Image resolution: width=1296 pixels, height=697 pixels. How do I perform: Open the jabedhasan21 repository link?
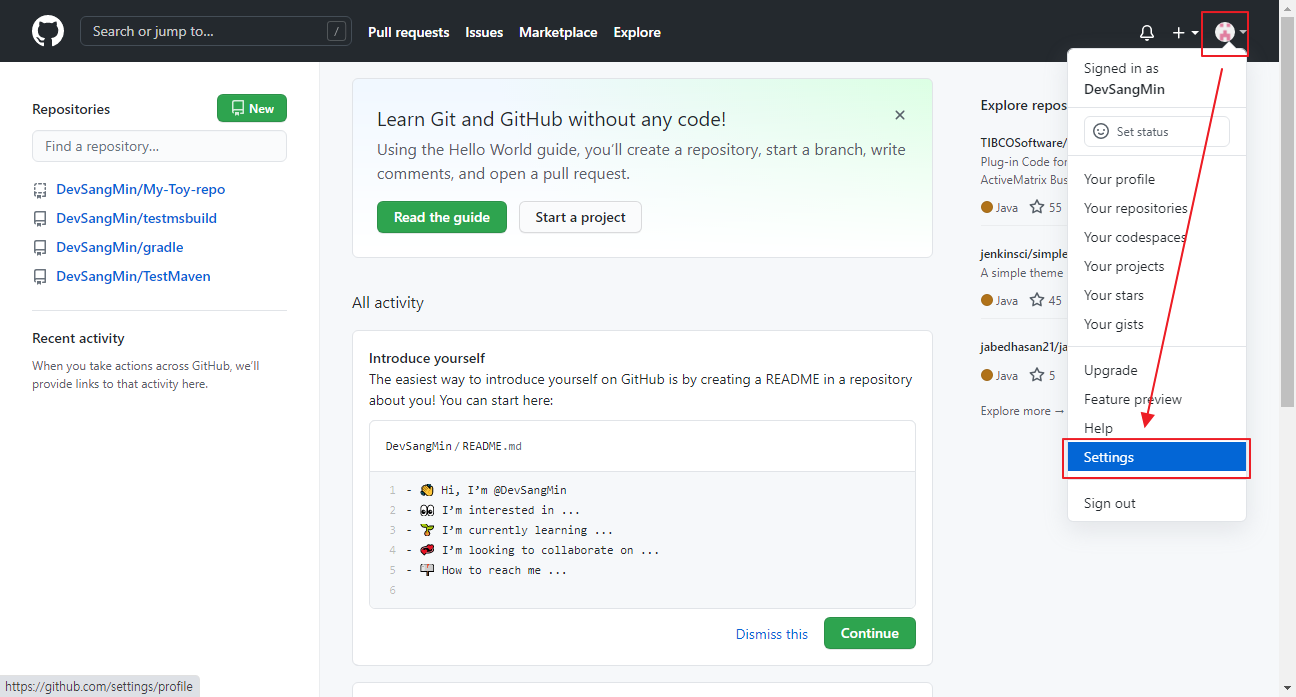tap(1024, 347)
